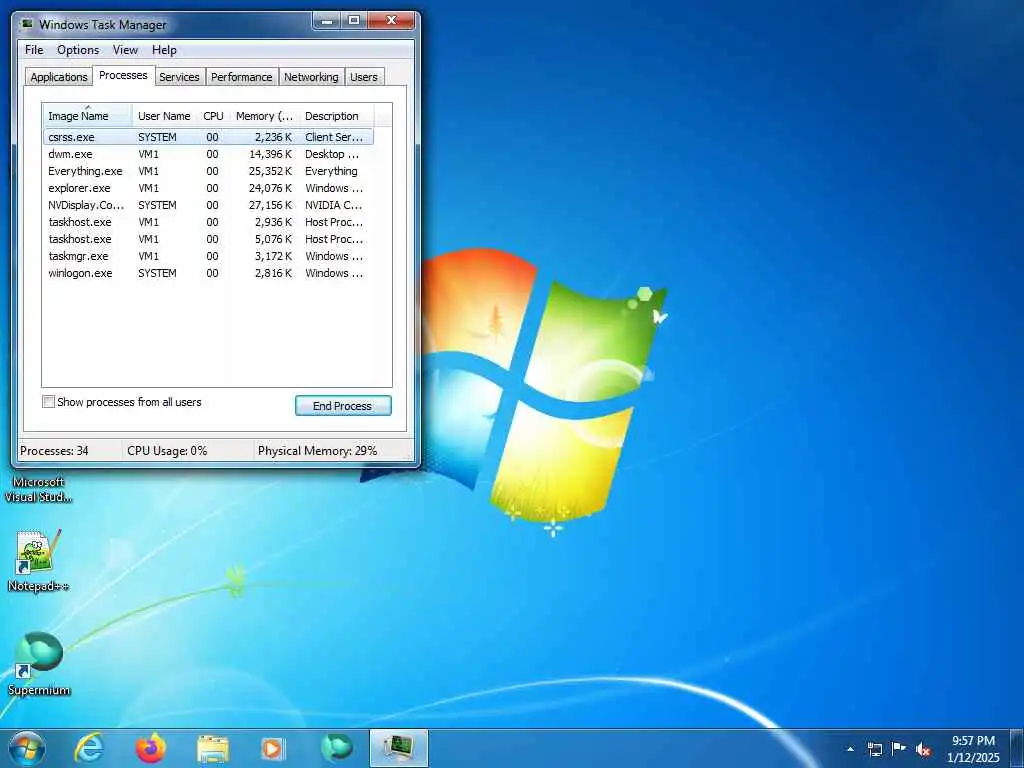1024x768 pixels.
Task: Click the Task Manager title bar icon
Action: (27, 24)
